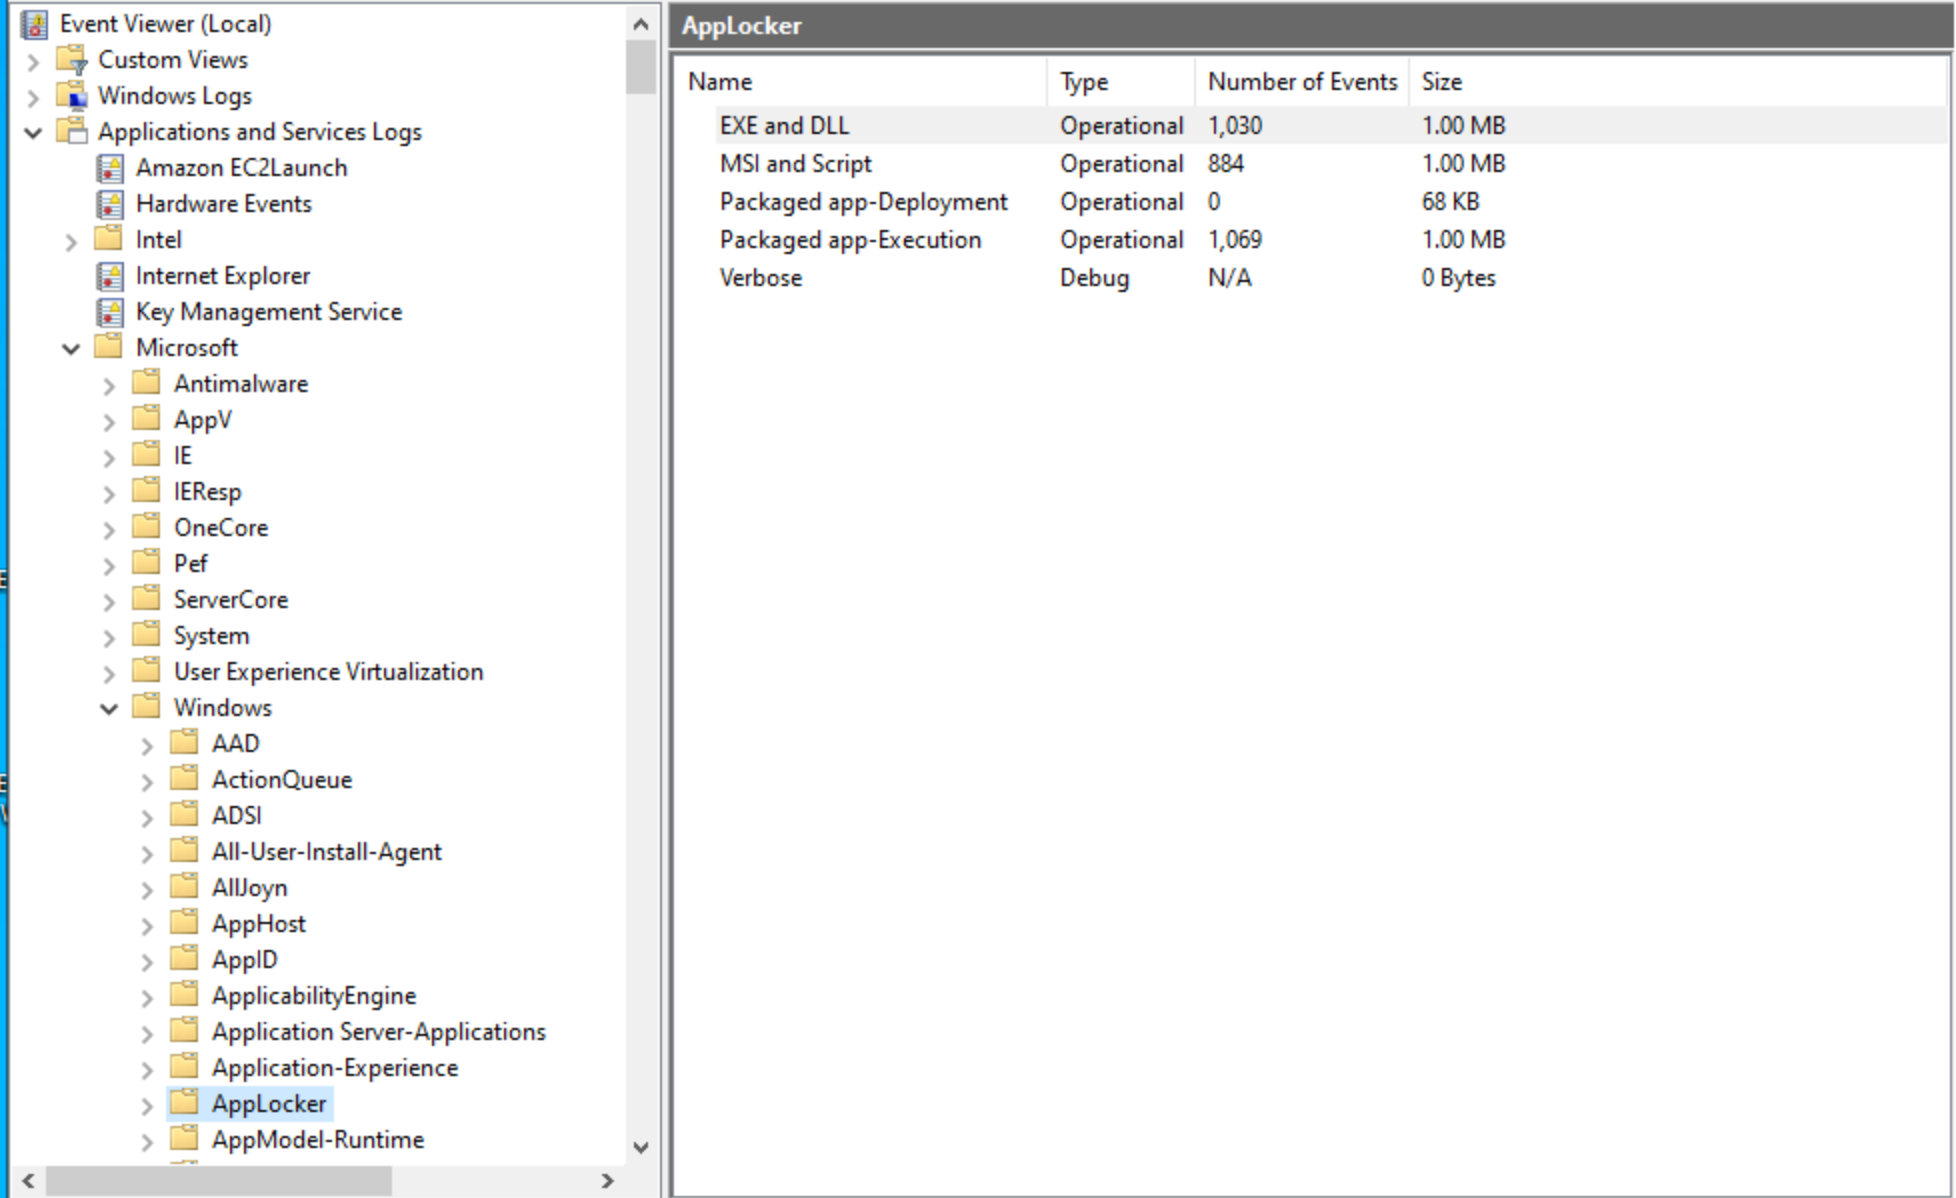
Task: Click the Antimalware folder icon
Action: pos(148,383)
